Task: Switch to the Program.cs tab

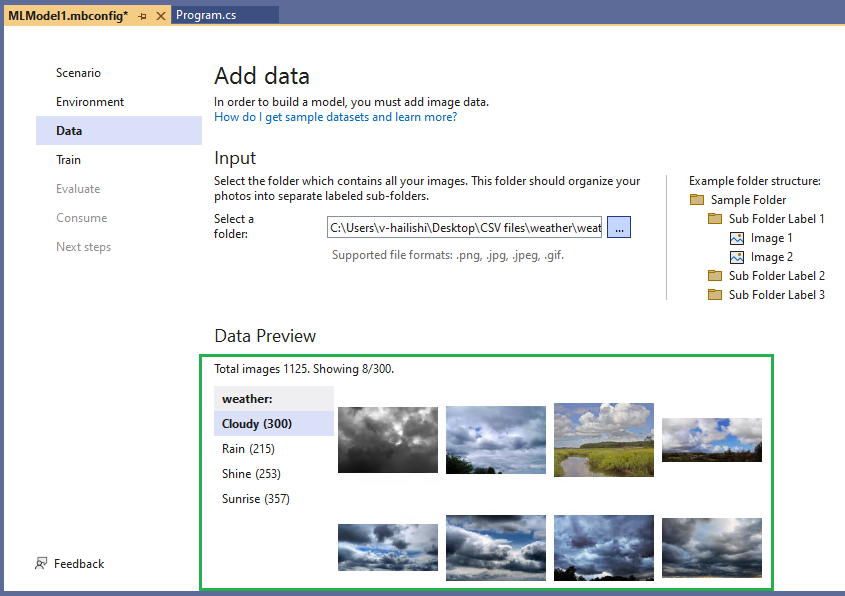Action: pos(229,15)
